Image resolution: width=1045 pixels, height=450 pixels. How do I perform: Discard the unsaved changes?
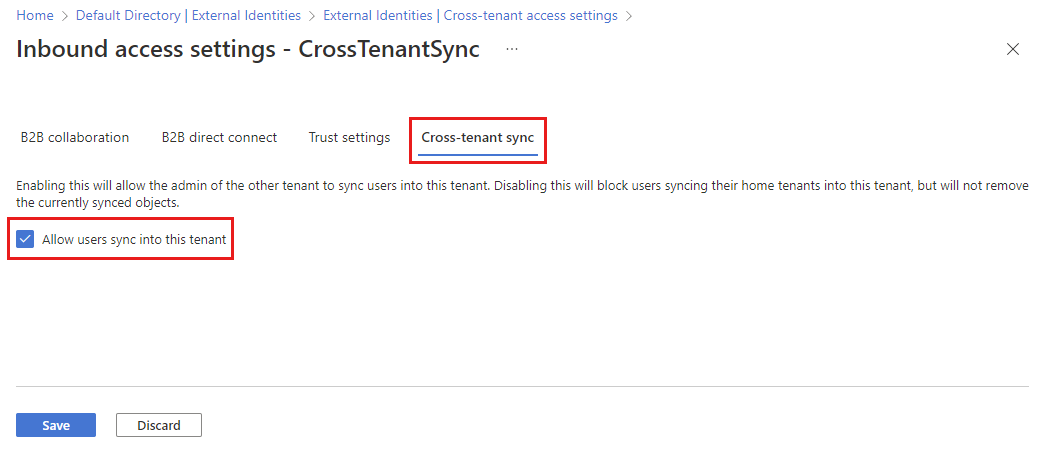[x=159, y=425]
